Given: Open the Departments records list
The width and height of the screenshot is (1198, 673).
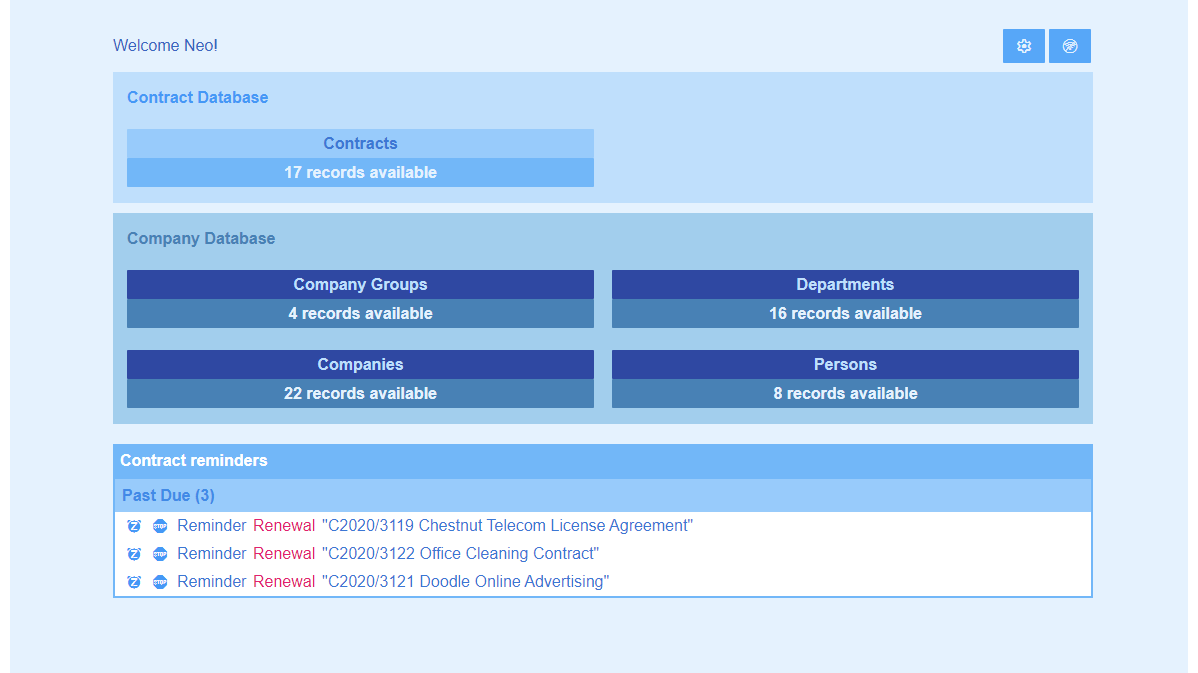Looking at the screenshot, I should 845,284.
